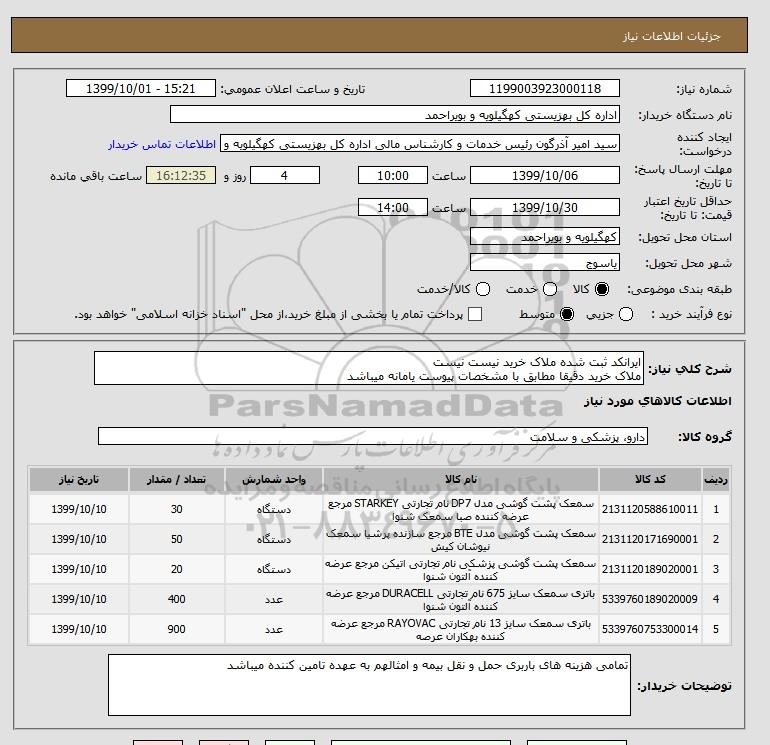Click unit عدد in the DURACELL row
The width and height of the screenshot is (770, 745).
point(274,600)
